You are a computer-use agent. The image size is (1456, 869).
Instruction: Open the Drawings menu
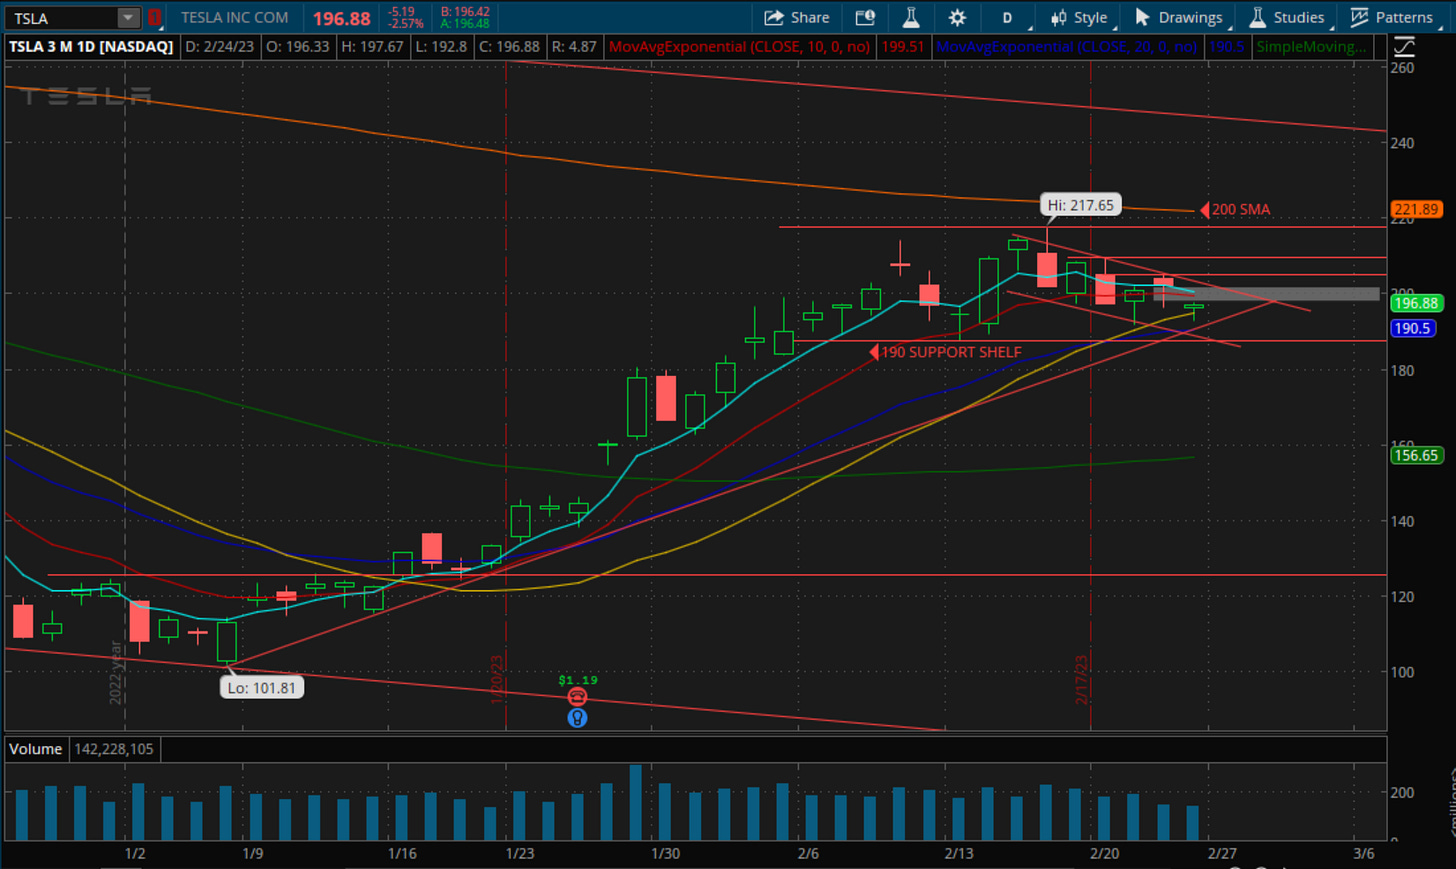(1179, 18)
